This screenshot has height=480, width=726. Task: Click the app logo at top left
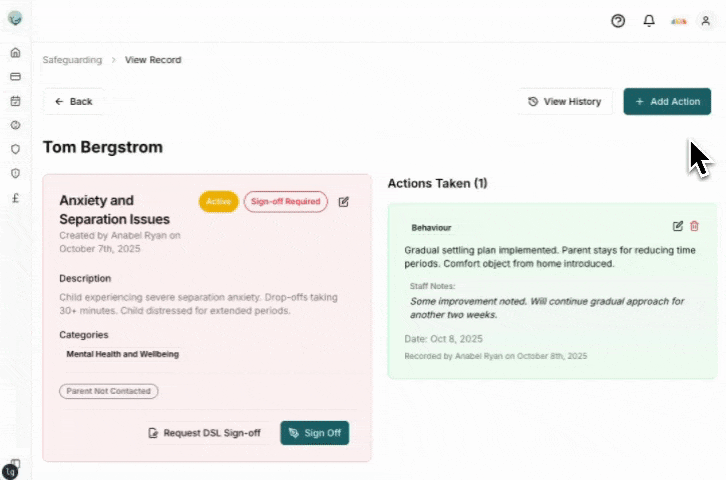pos(15,19)
